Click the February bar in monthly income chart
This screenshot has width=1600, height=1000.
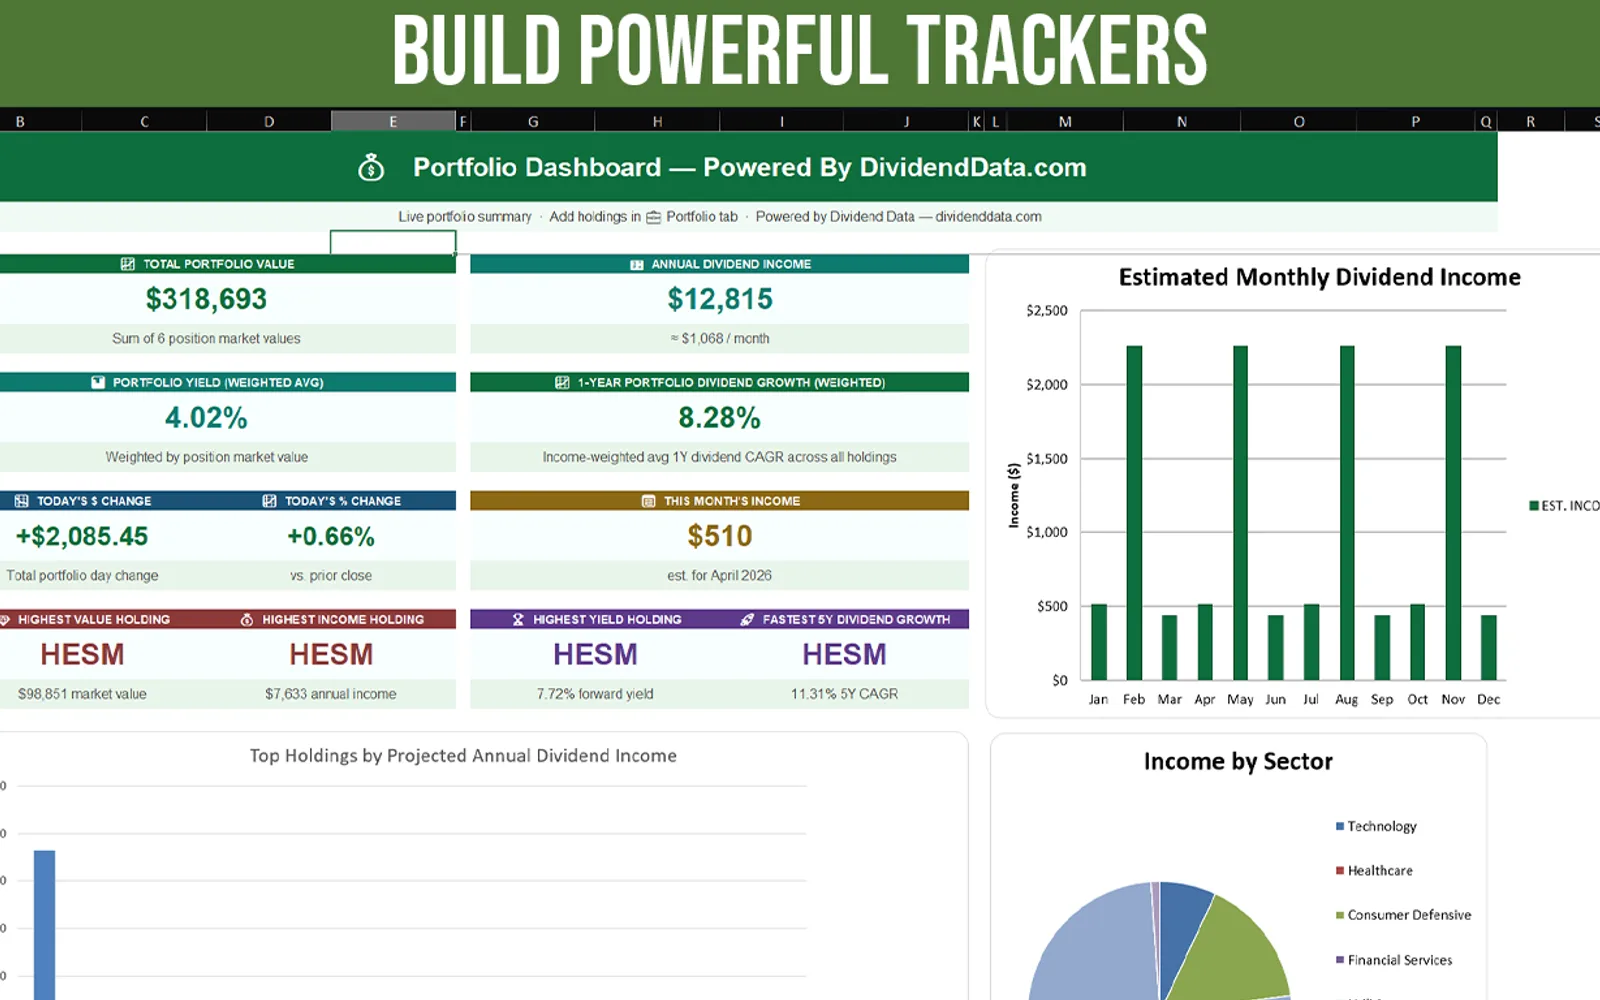1134,513
